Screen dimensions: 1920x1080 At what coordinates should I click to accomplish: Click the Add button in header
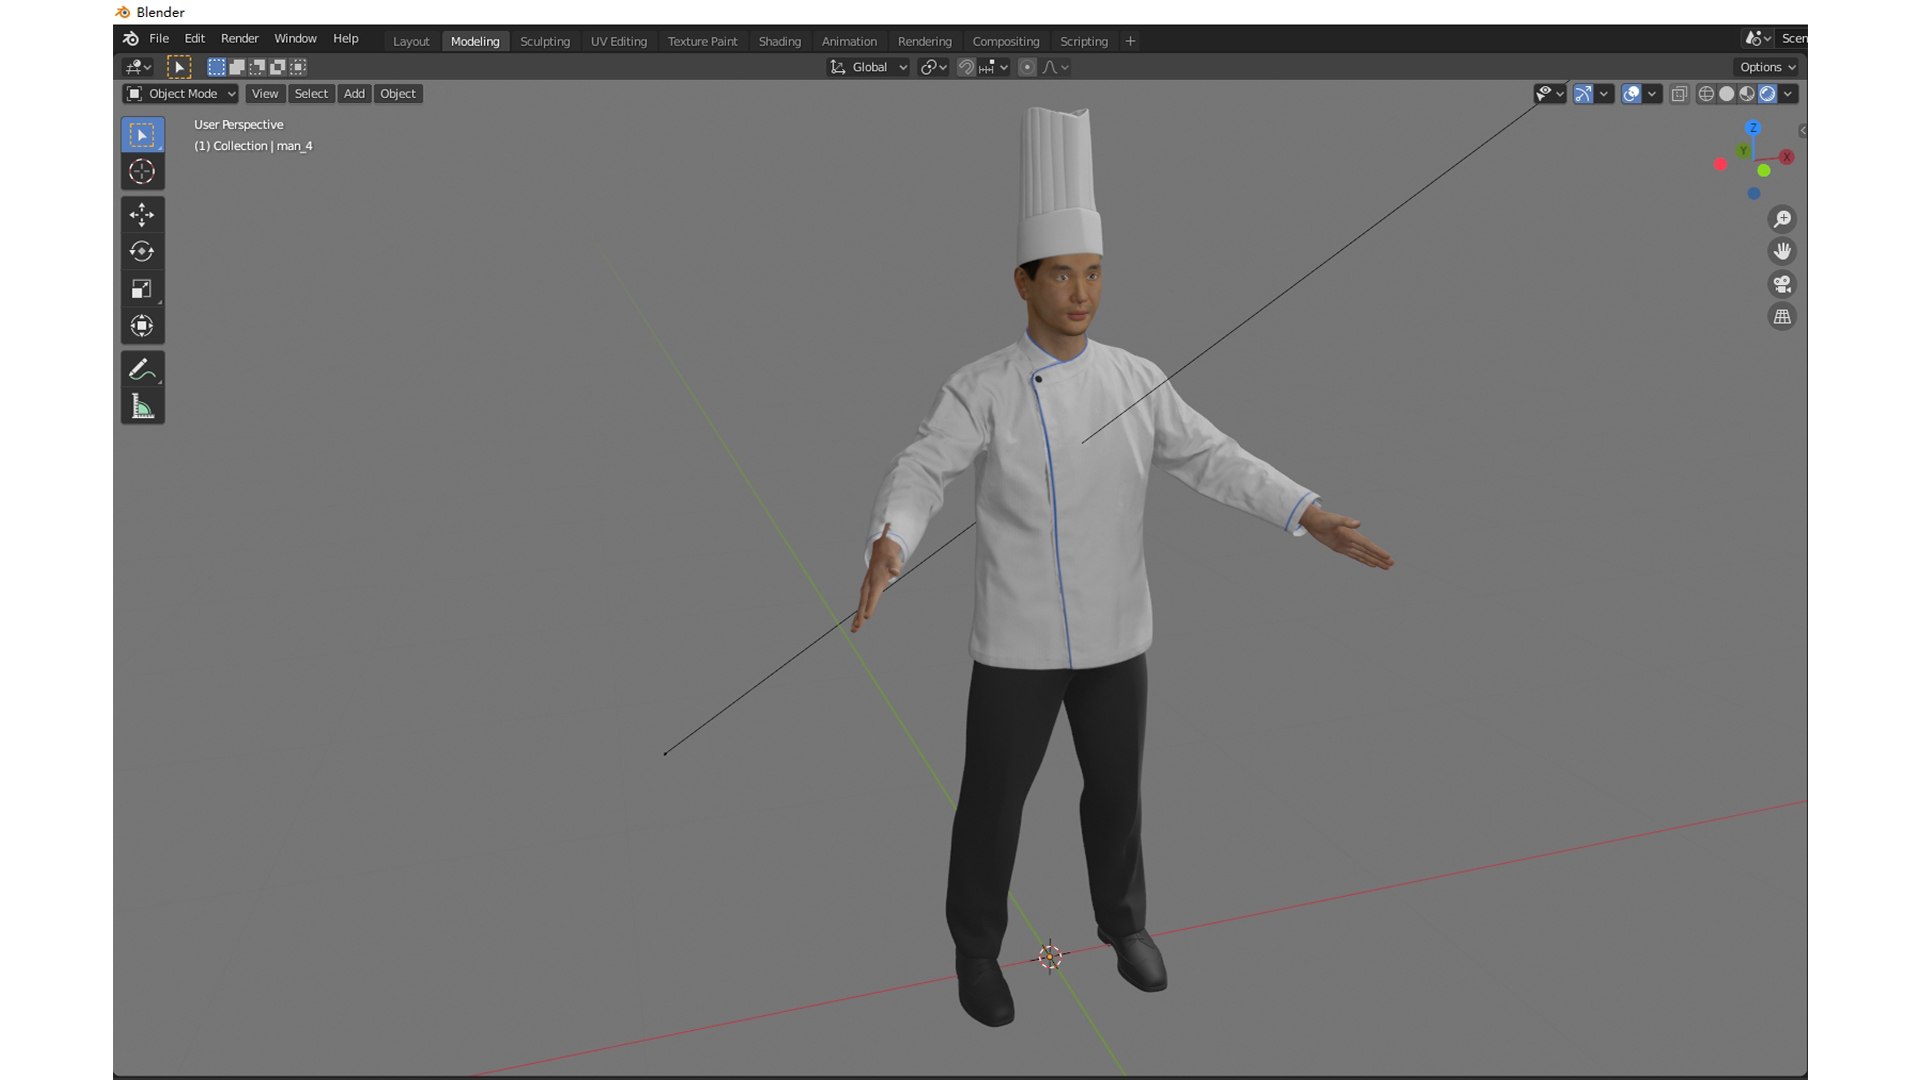354,94
